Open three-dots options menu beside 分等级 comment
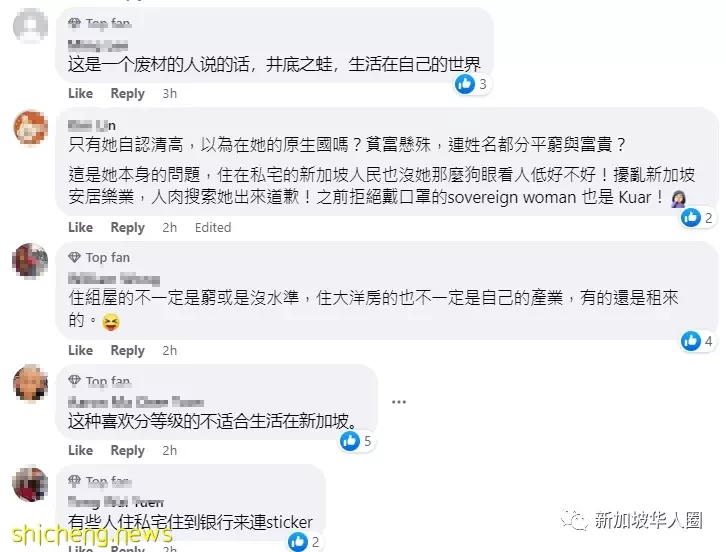Image resolution: width=726 pixels, height=552 pixels. [x=399, y=402]
